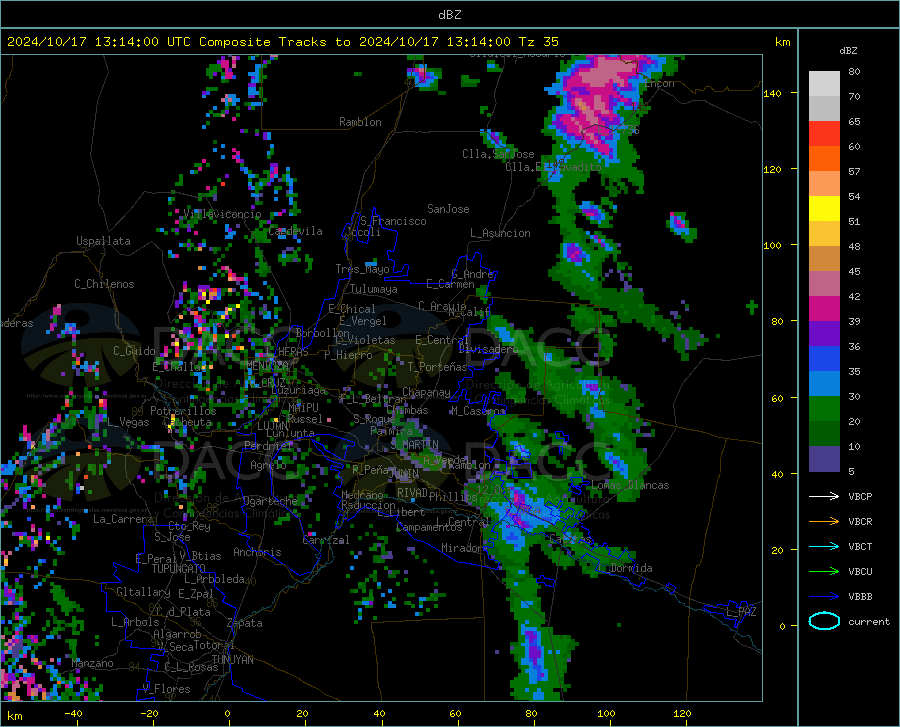Click the magenta 39-42 dBZ legend swatch
Screen dimensions: 900x727
tap(824, 309)
